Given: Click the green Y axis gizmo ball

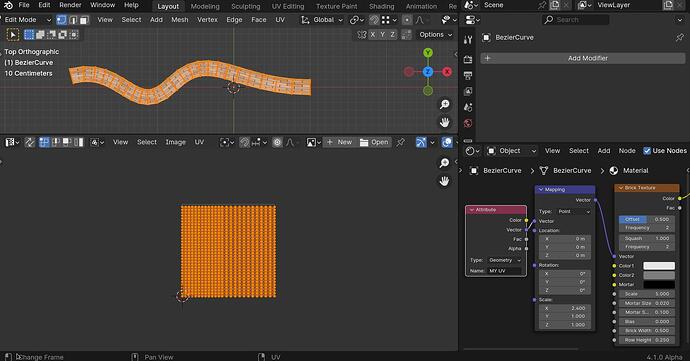Looking at the screenshot, I should tap(428, 53).
